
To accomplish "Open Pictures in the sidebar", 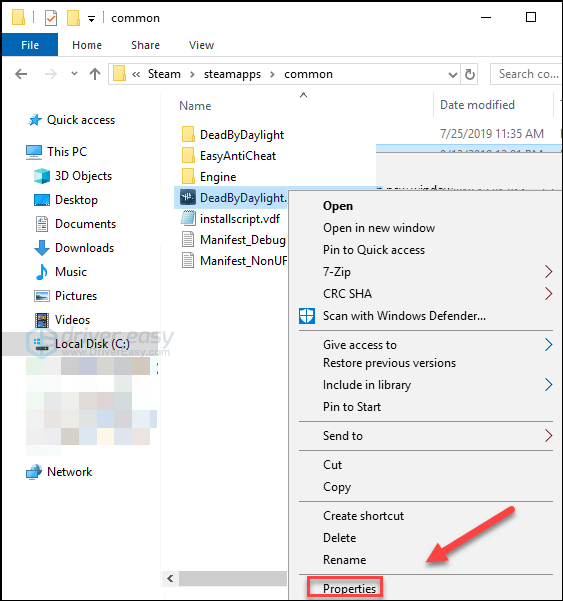I will tap(76, 296).
